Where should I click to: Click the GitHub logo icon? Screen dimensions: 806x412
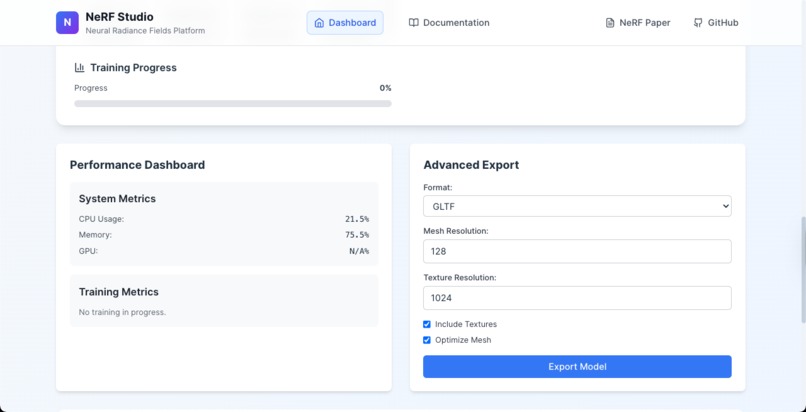point(698,23)
